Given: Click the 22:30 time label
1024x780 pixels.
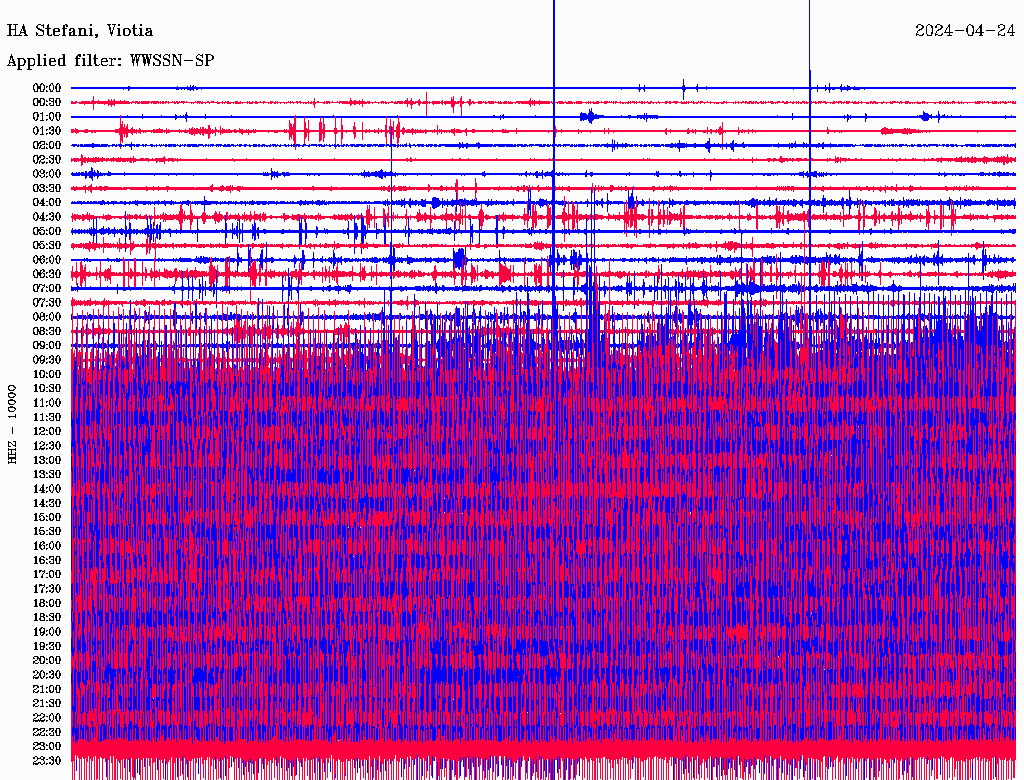Looking at the screenshot, I should tap(47, 732).
